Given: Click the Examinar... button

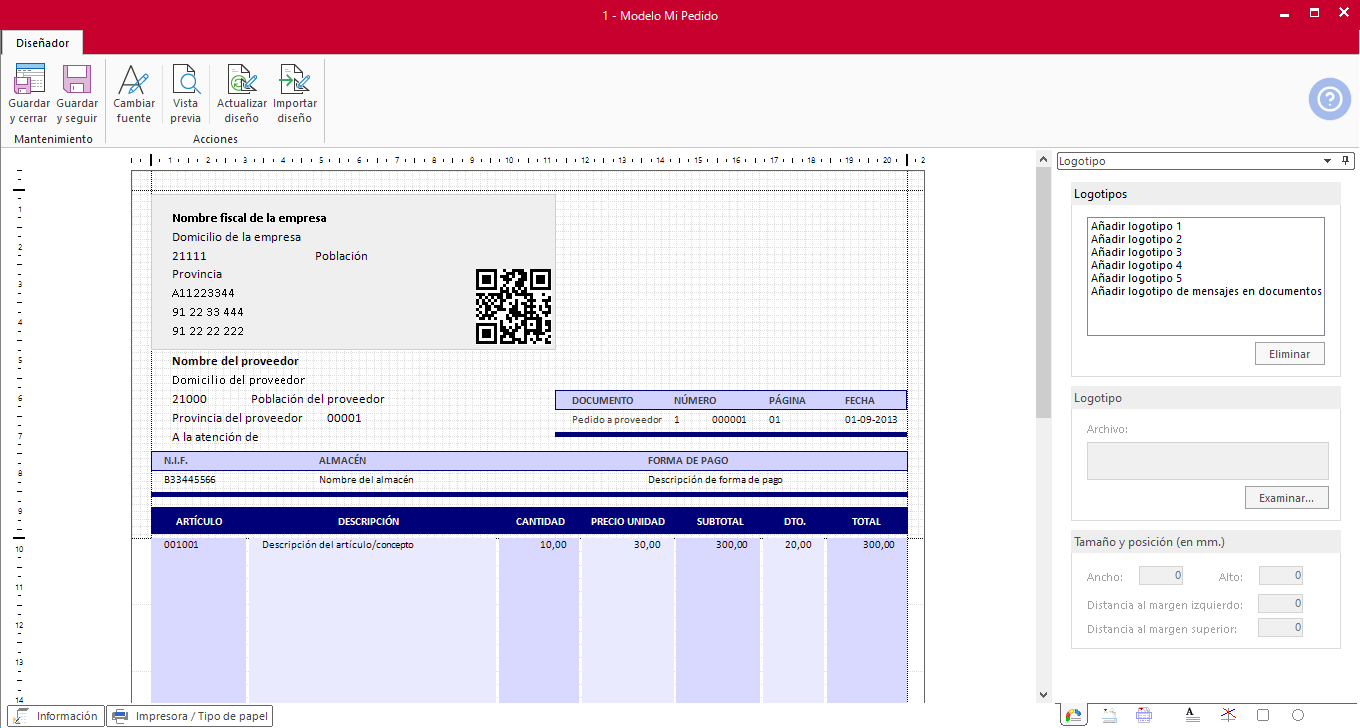Looking at the screenshot, I should click(x=1286, y=497).
